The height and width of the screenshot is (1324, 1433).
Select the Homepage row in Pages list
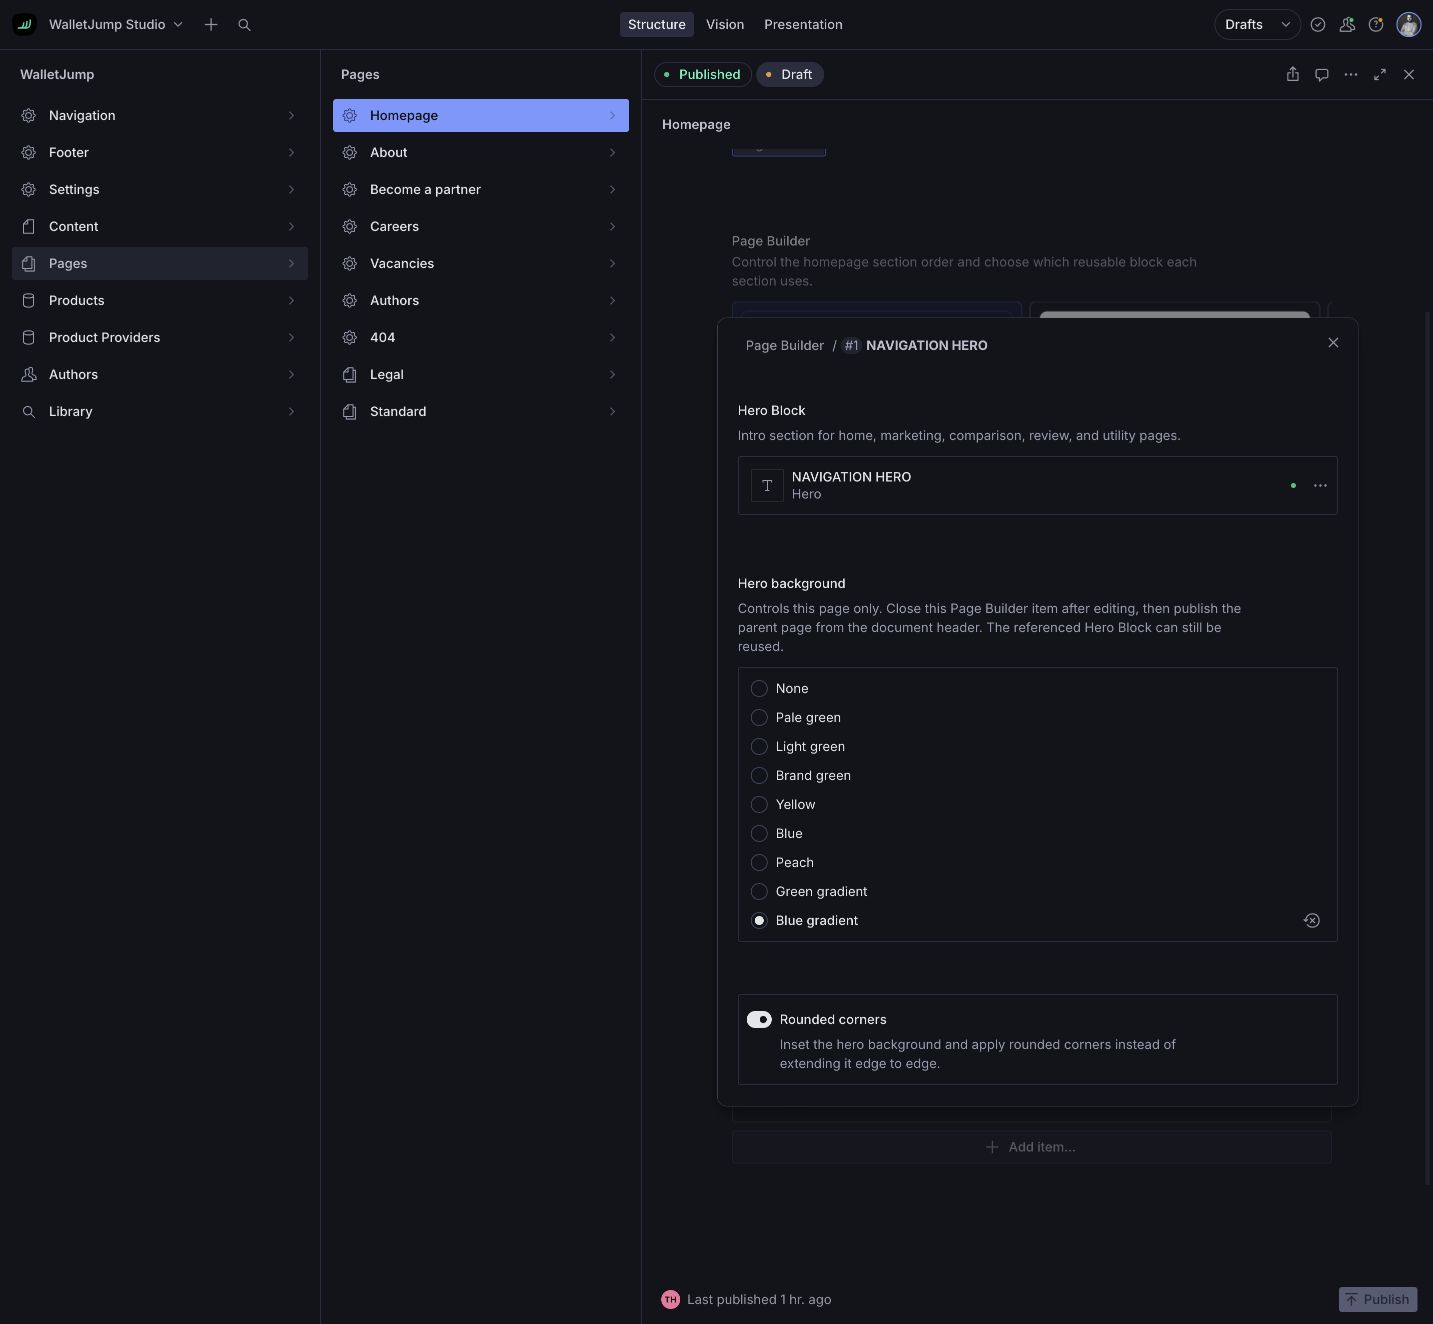click(x=481, y=115)
